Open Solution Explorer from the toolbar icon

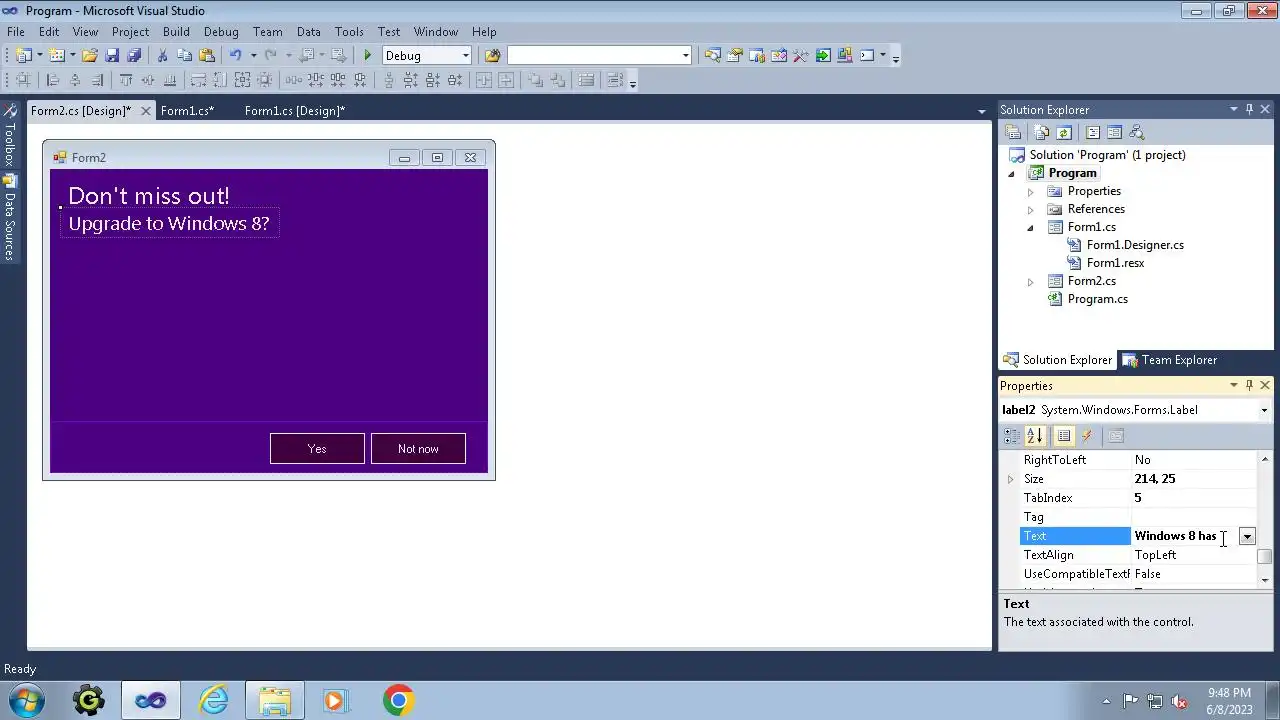[713, 56]
